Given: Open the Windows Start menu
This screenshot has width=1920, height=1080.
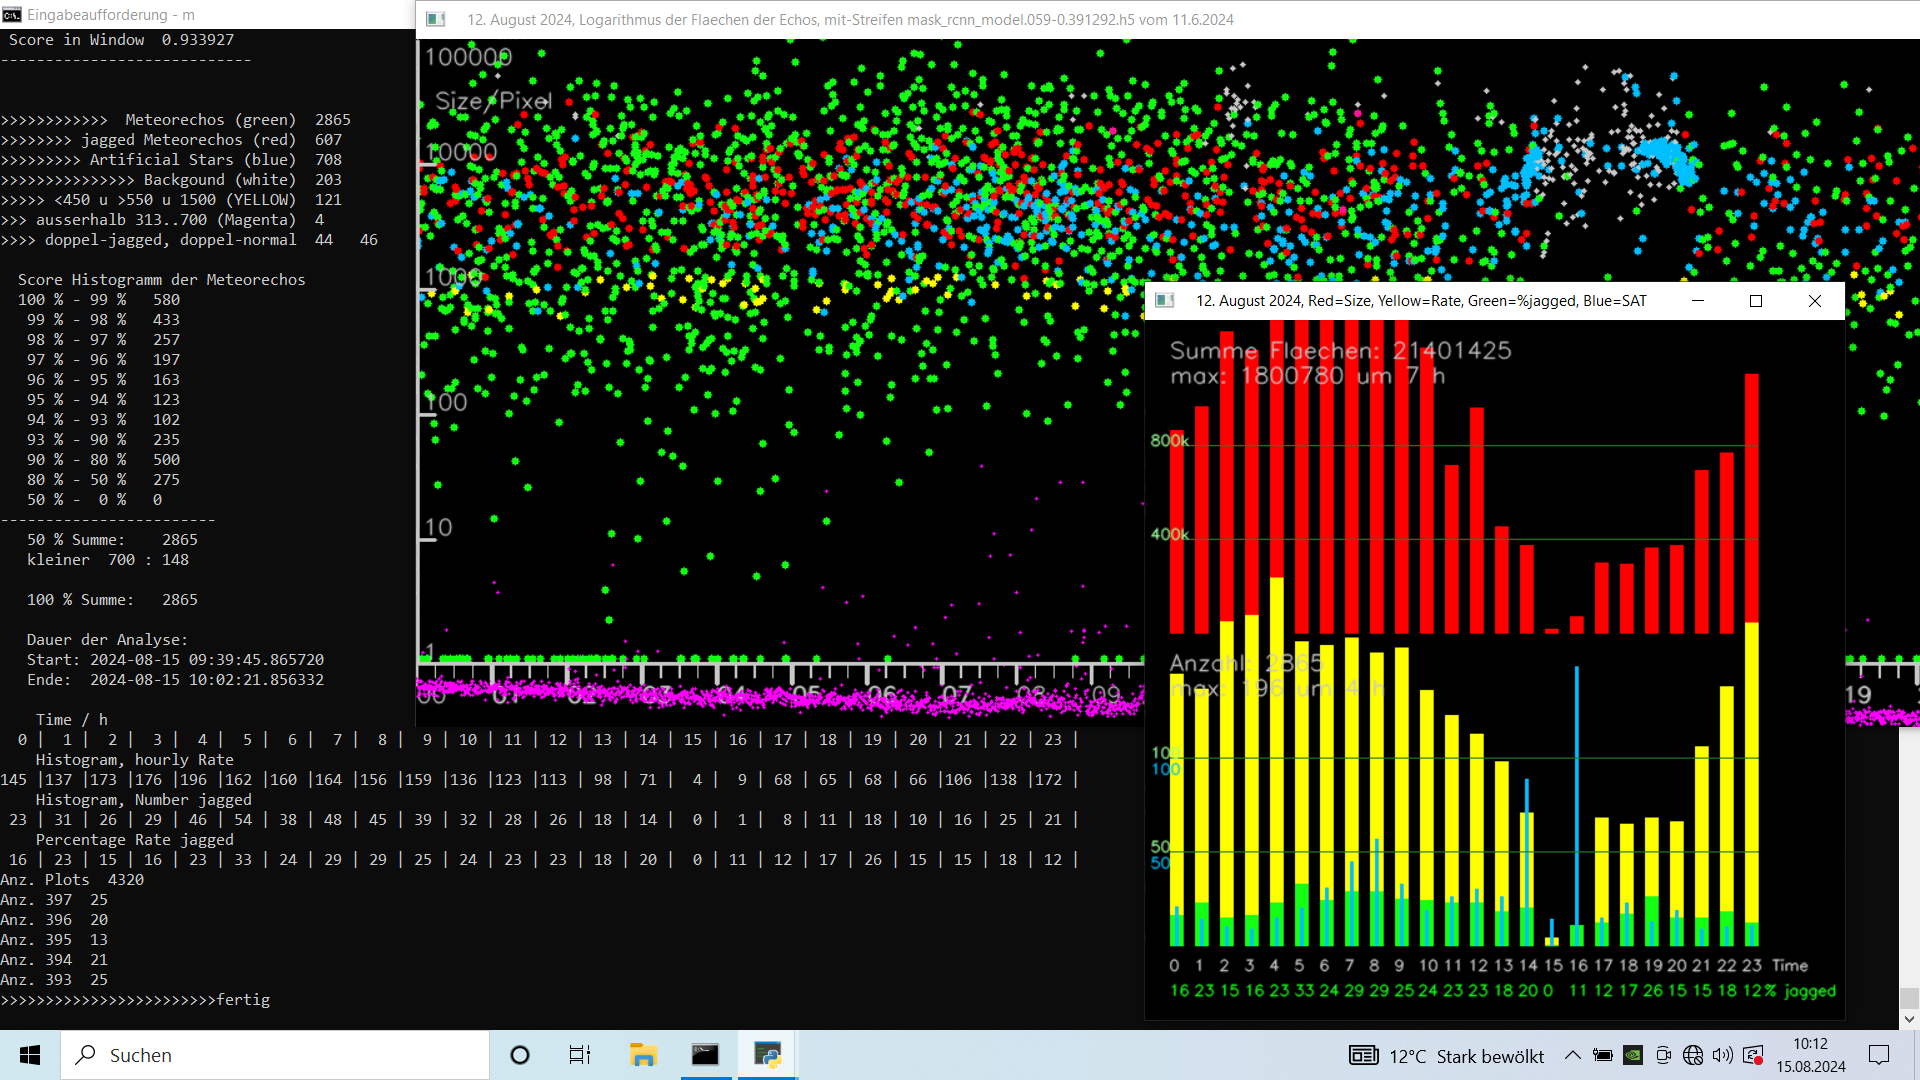Looking at the screenshot, I should coord(30,1055).
